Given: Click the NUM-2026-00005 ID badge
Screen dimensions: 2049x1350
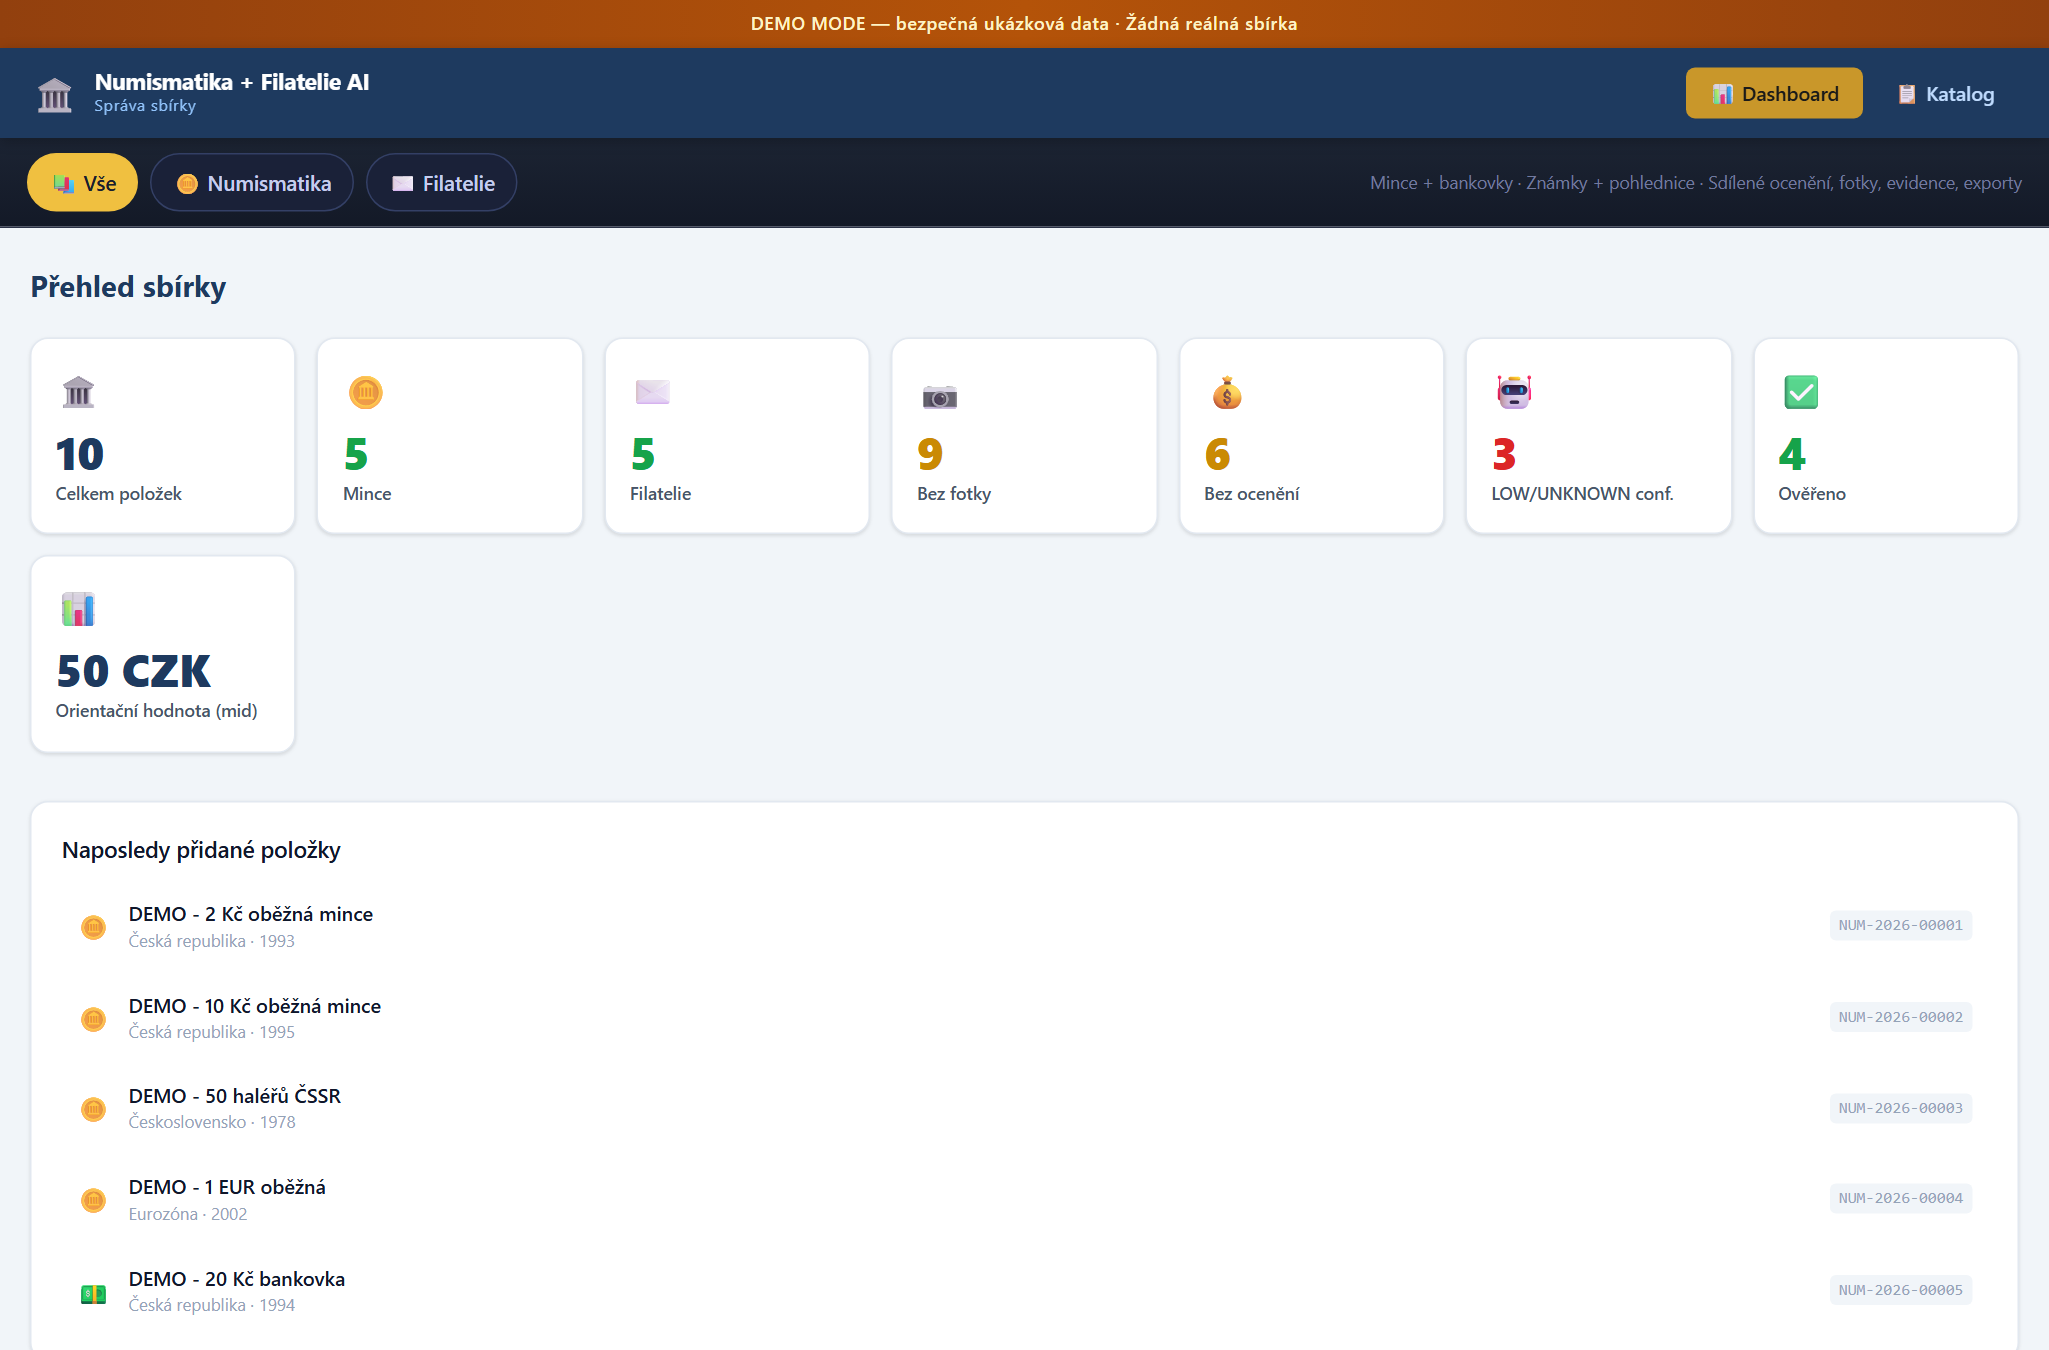Looking at the screenshot, I should tap(1900, 1290).
